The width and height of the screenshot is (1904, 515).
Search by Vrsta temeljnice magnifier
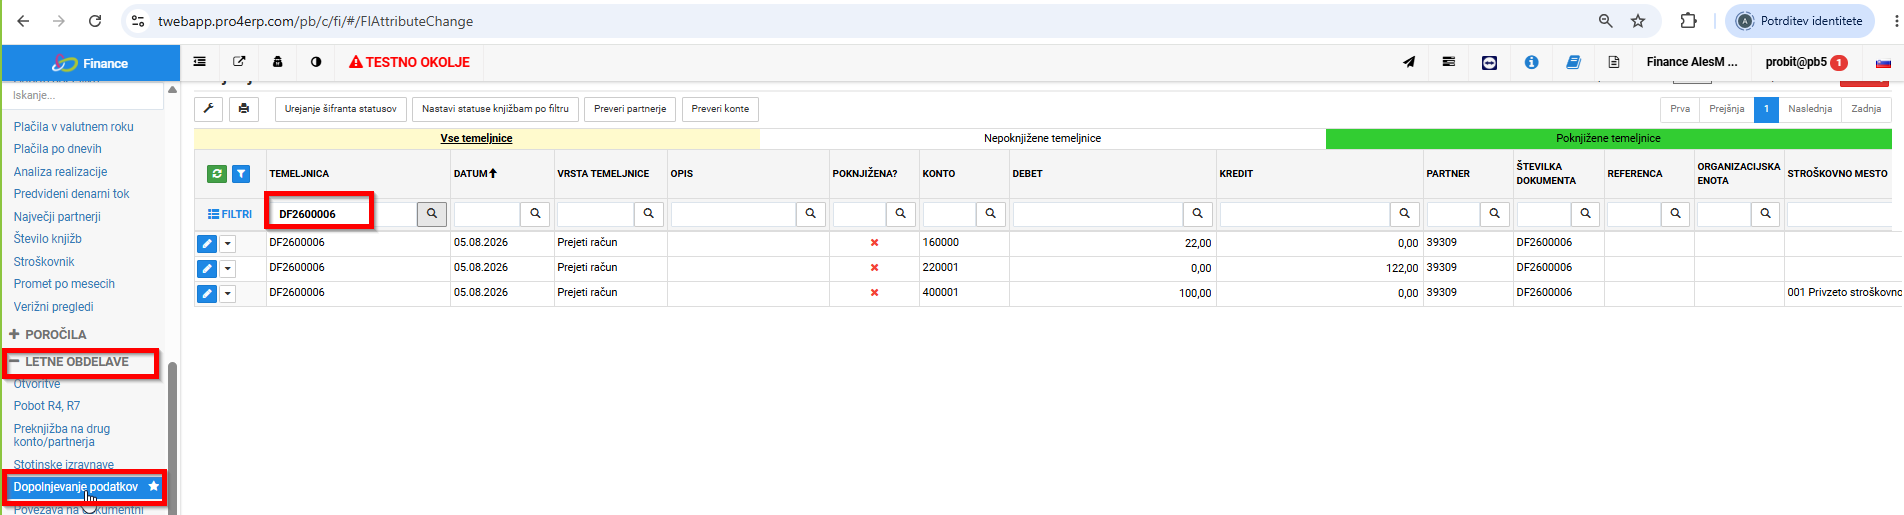point(649,214)
